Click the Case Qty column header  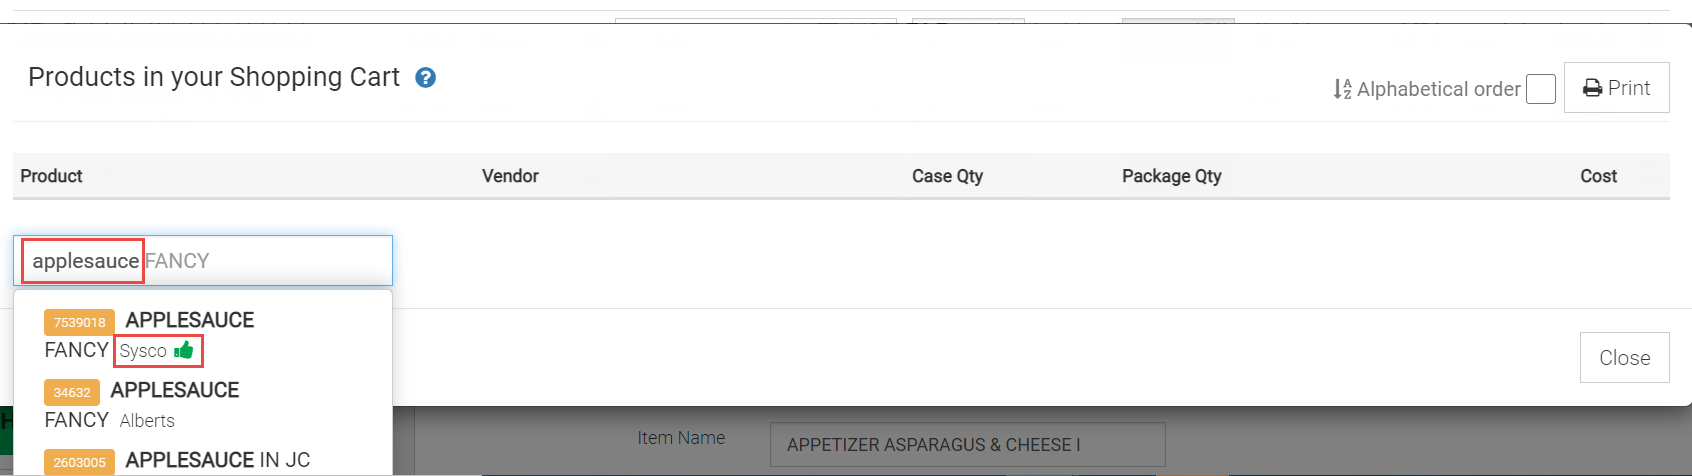point(947,176)
